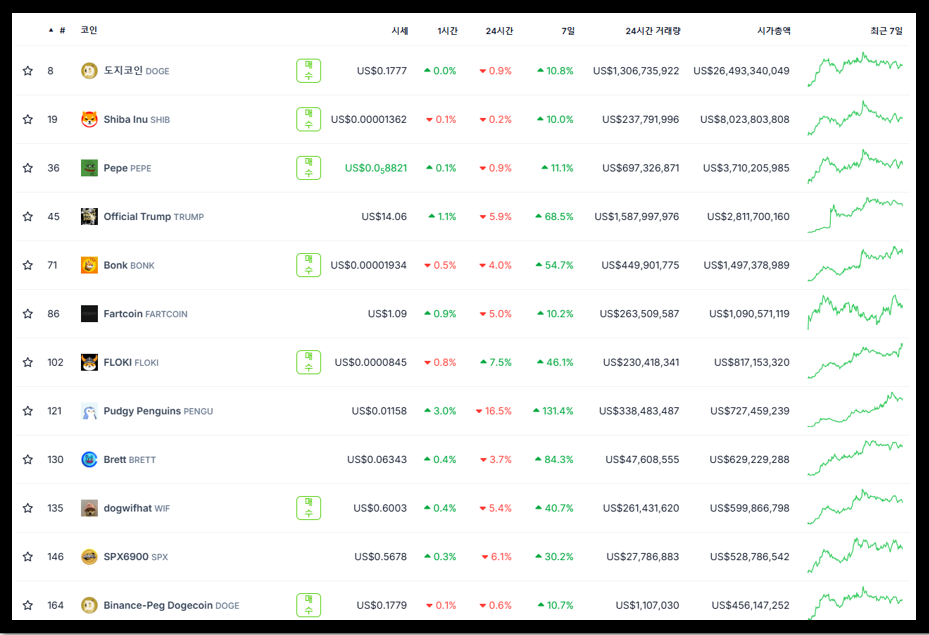View FLOKI 7-day sparkline chart

click(x=855, y=361)
